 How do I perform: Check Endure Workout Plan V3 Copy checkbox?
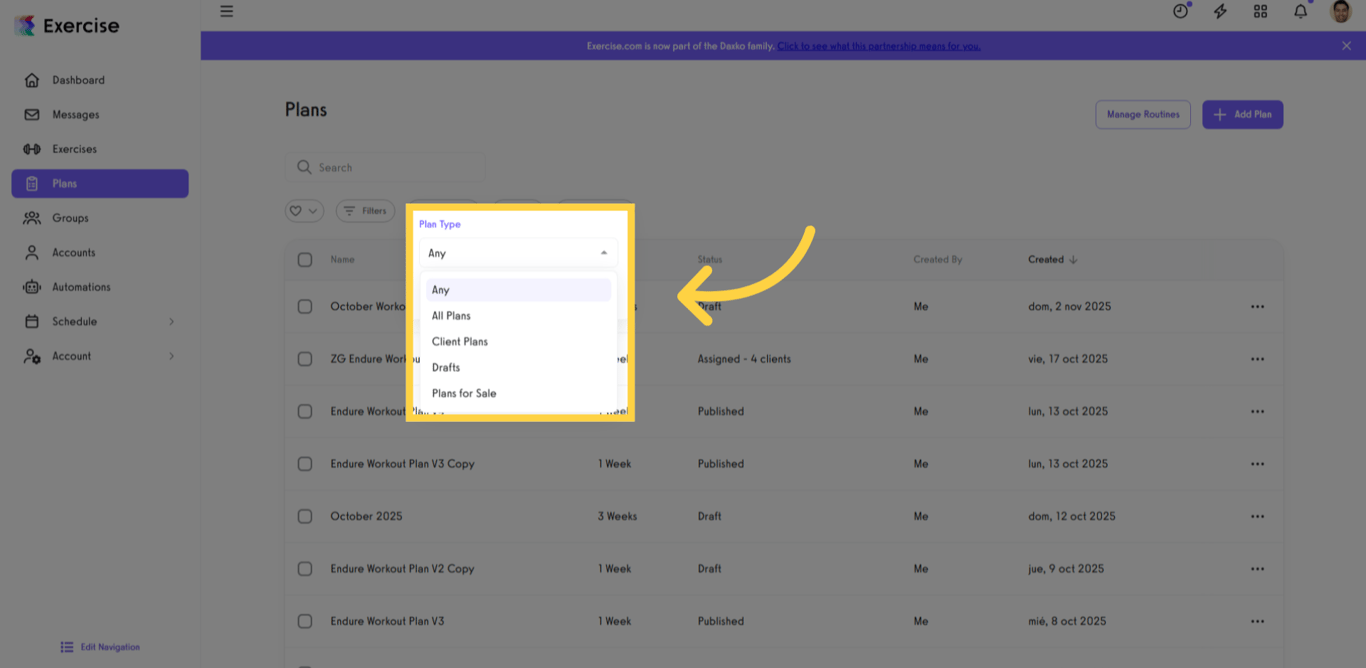[x=305, y=464]
